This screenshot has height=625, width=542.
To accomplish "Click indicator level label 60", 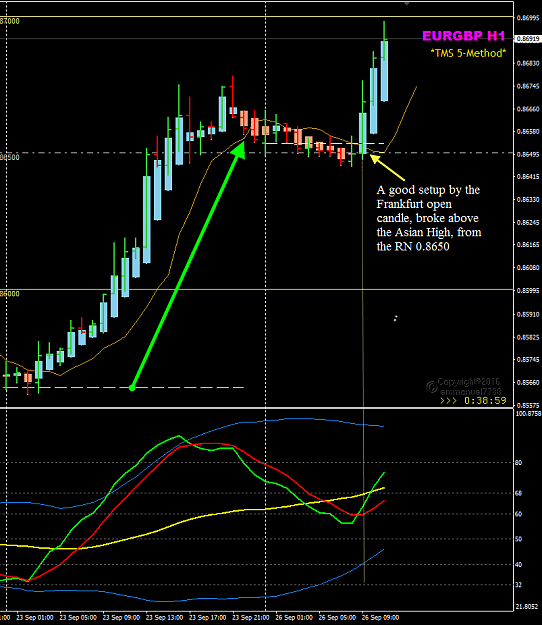I will (x=518, y=514).
